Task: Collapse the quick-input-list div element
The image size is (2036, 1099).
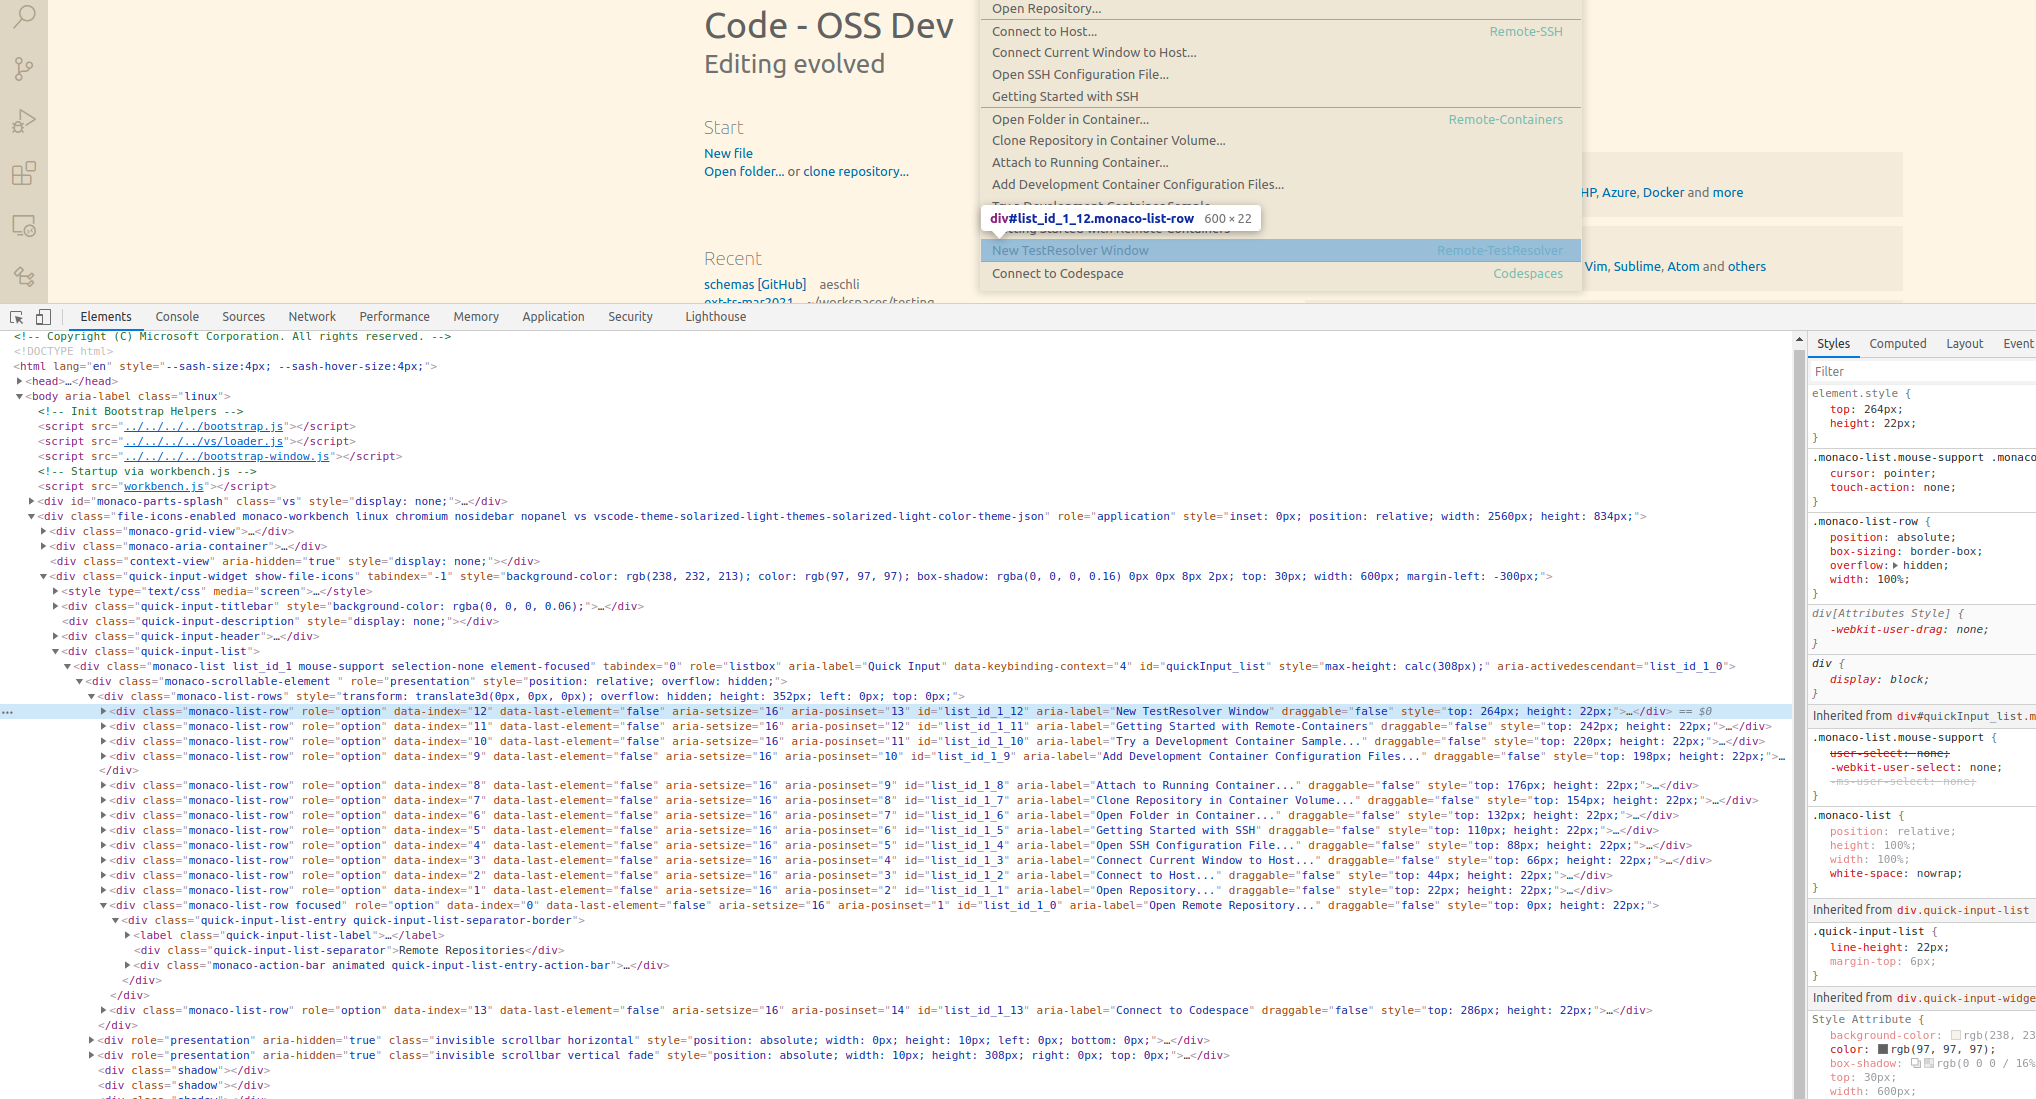Action: pyautogui.click(x=56, y=651)
